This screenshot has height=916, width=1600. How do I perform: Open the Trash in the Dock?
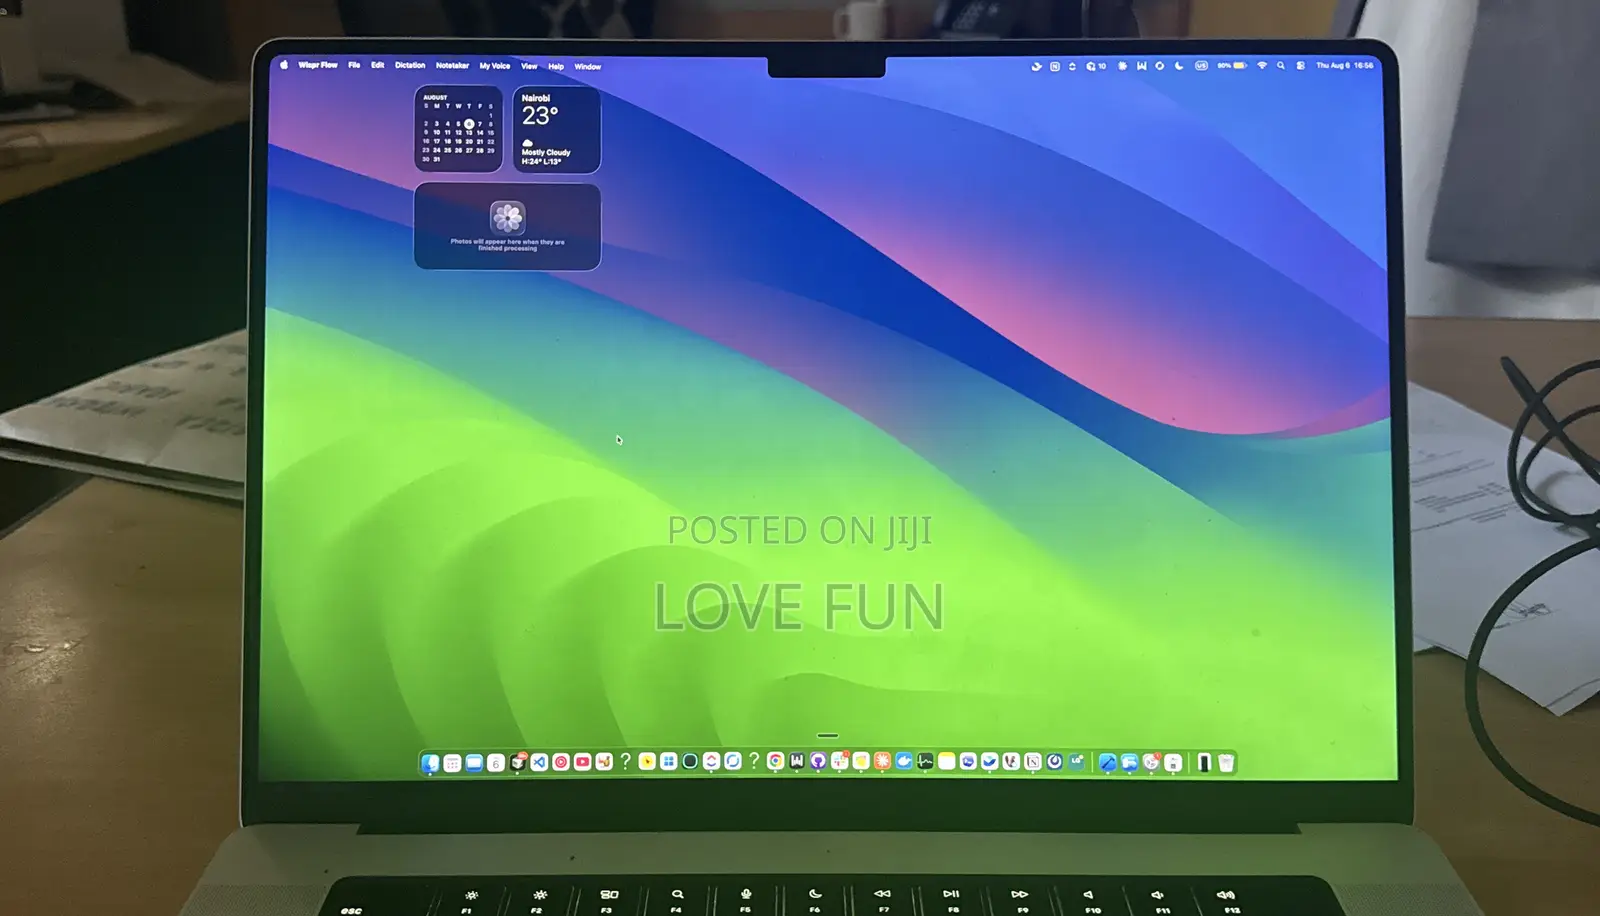1226,762
